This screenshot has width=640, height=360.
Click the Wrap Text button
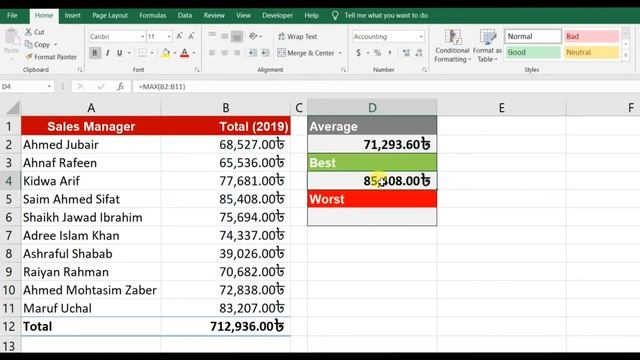tap(297, 36)
